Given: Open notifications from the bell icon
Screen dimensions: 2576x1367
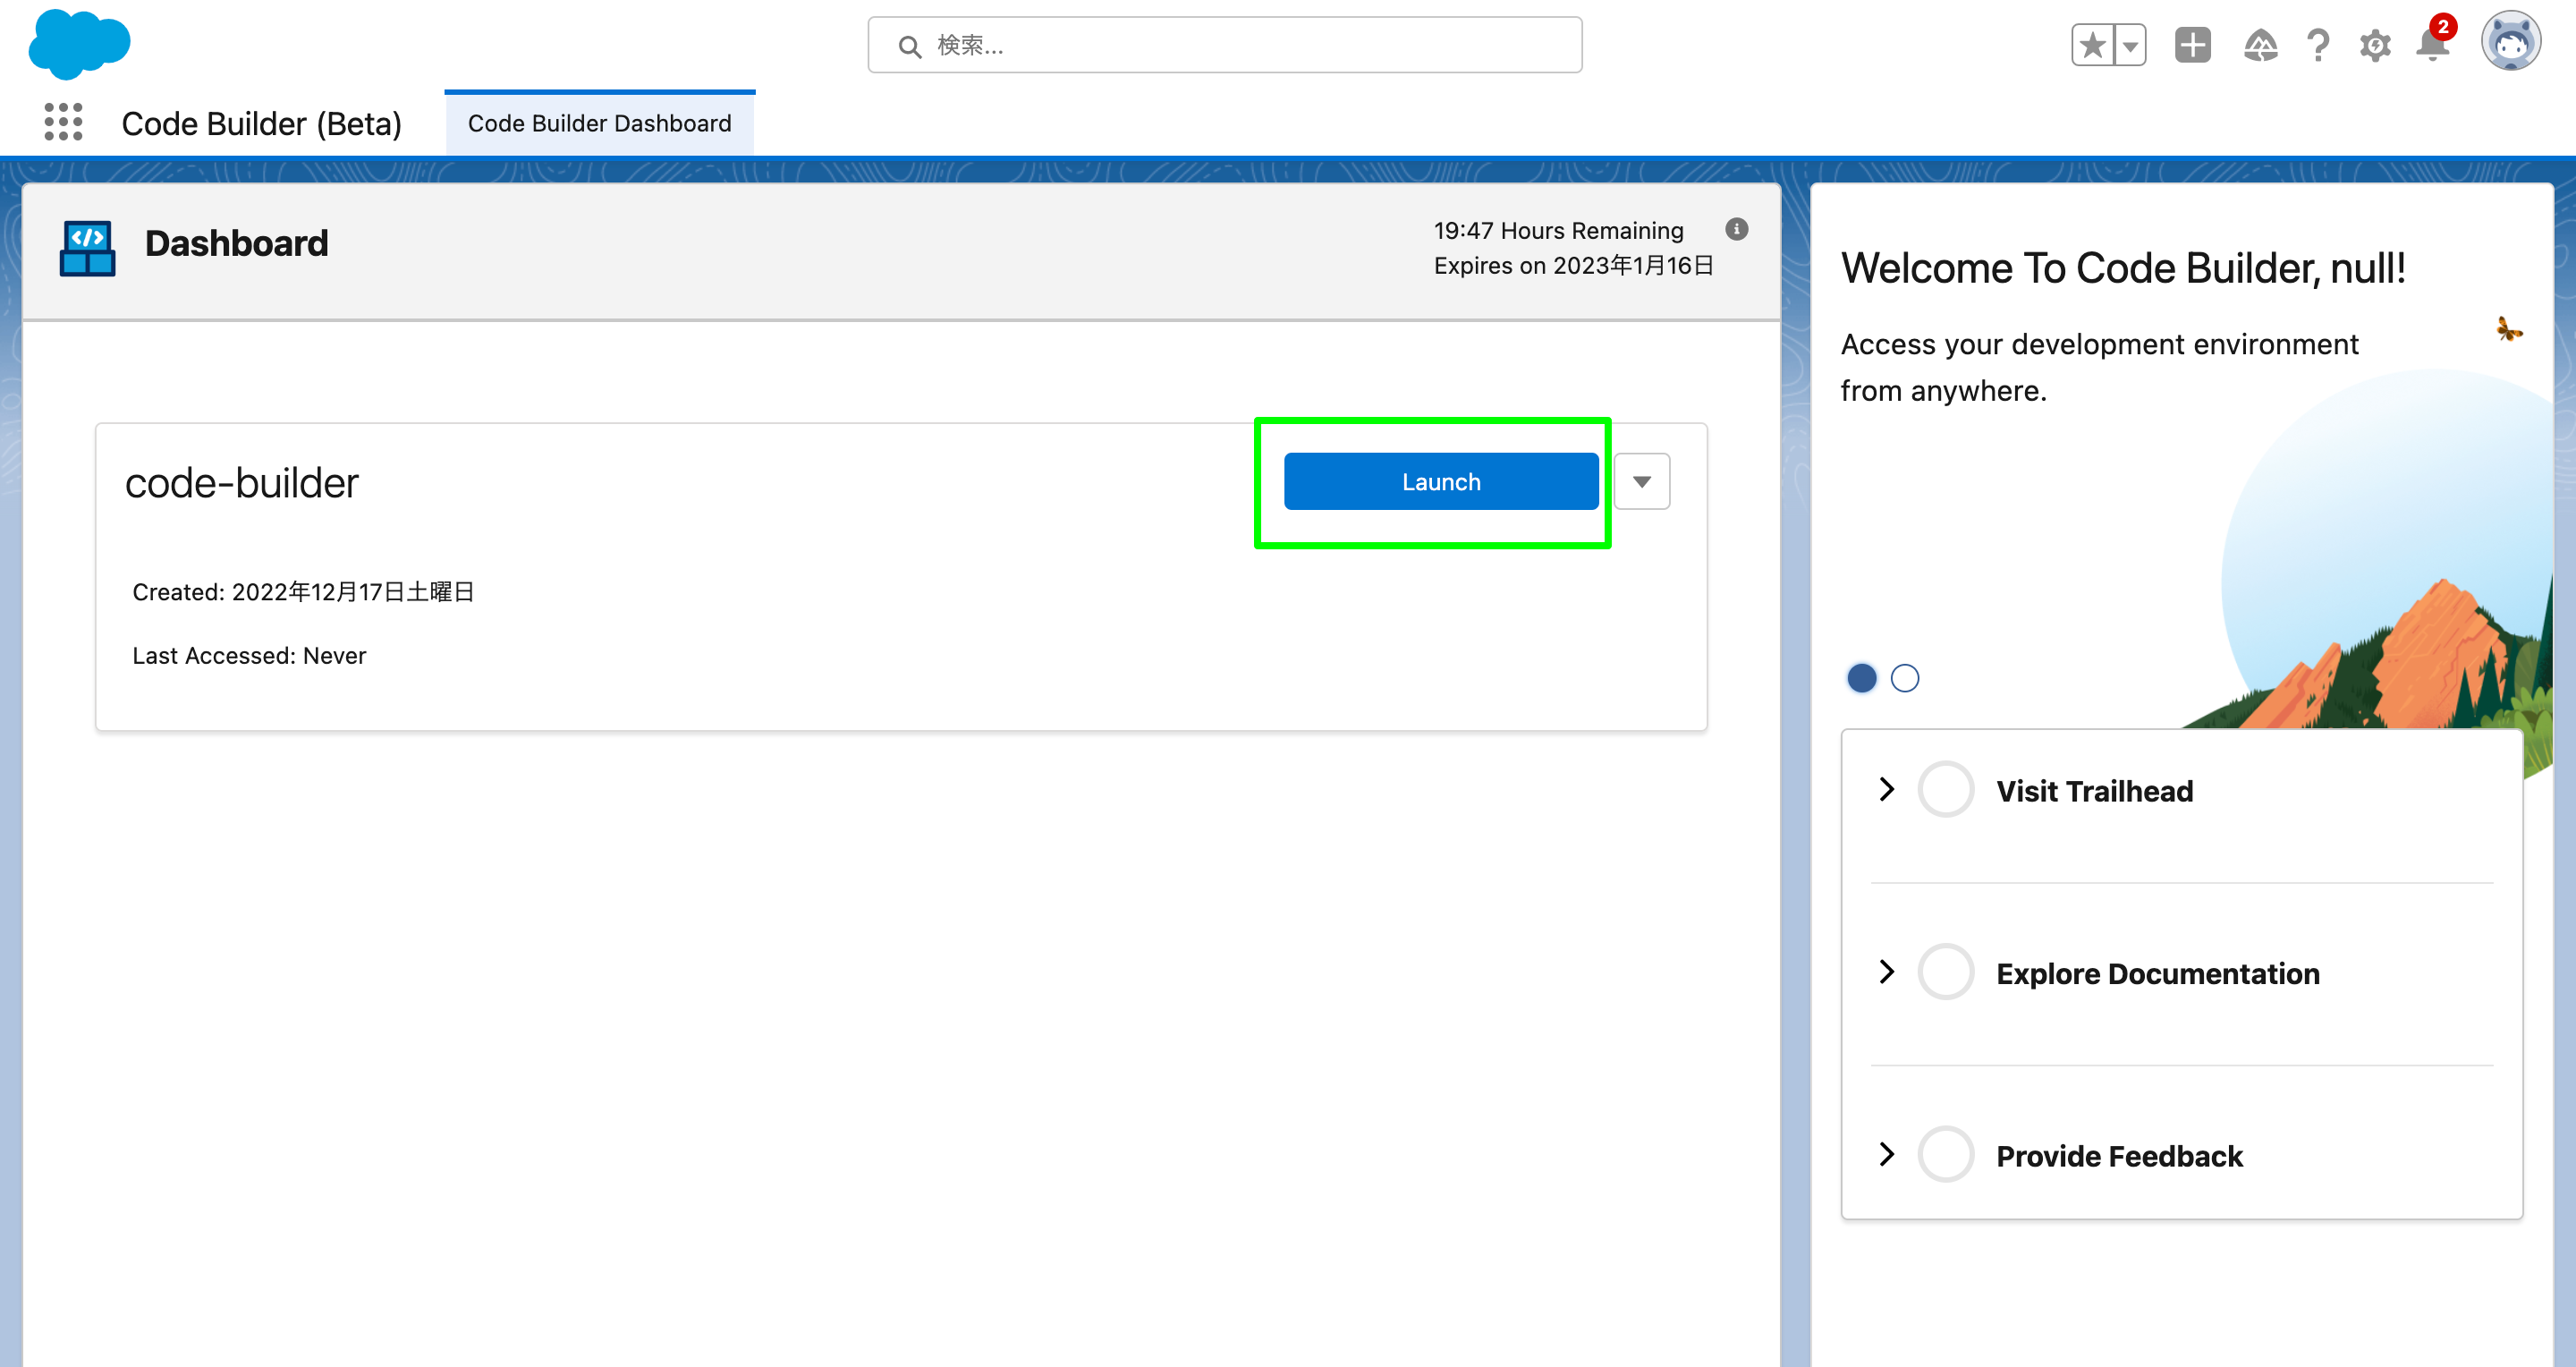Looking at the screenshot, I should [2432, 45].
